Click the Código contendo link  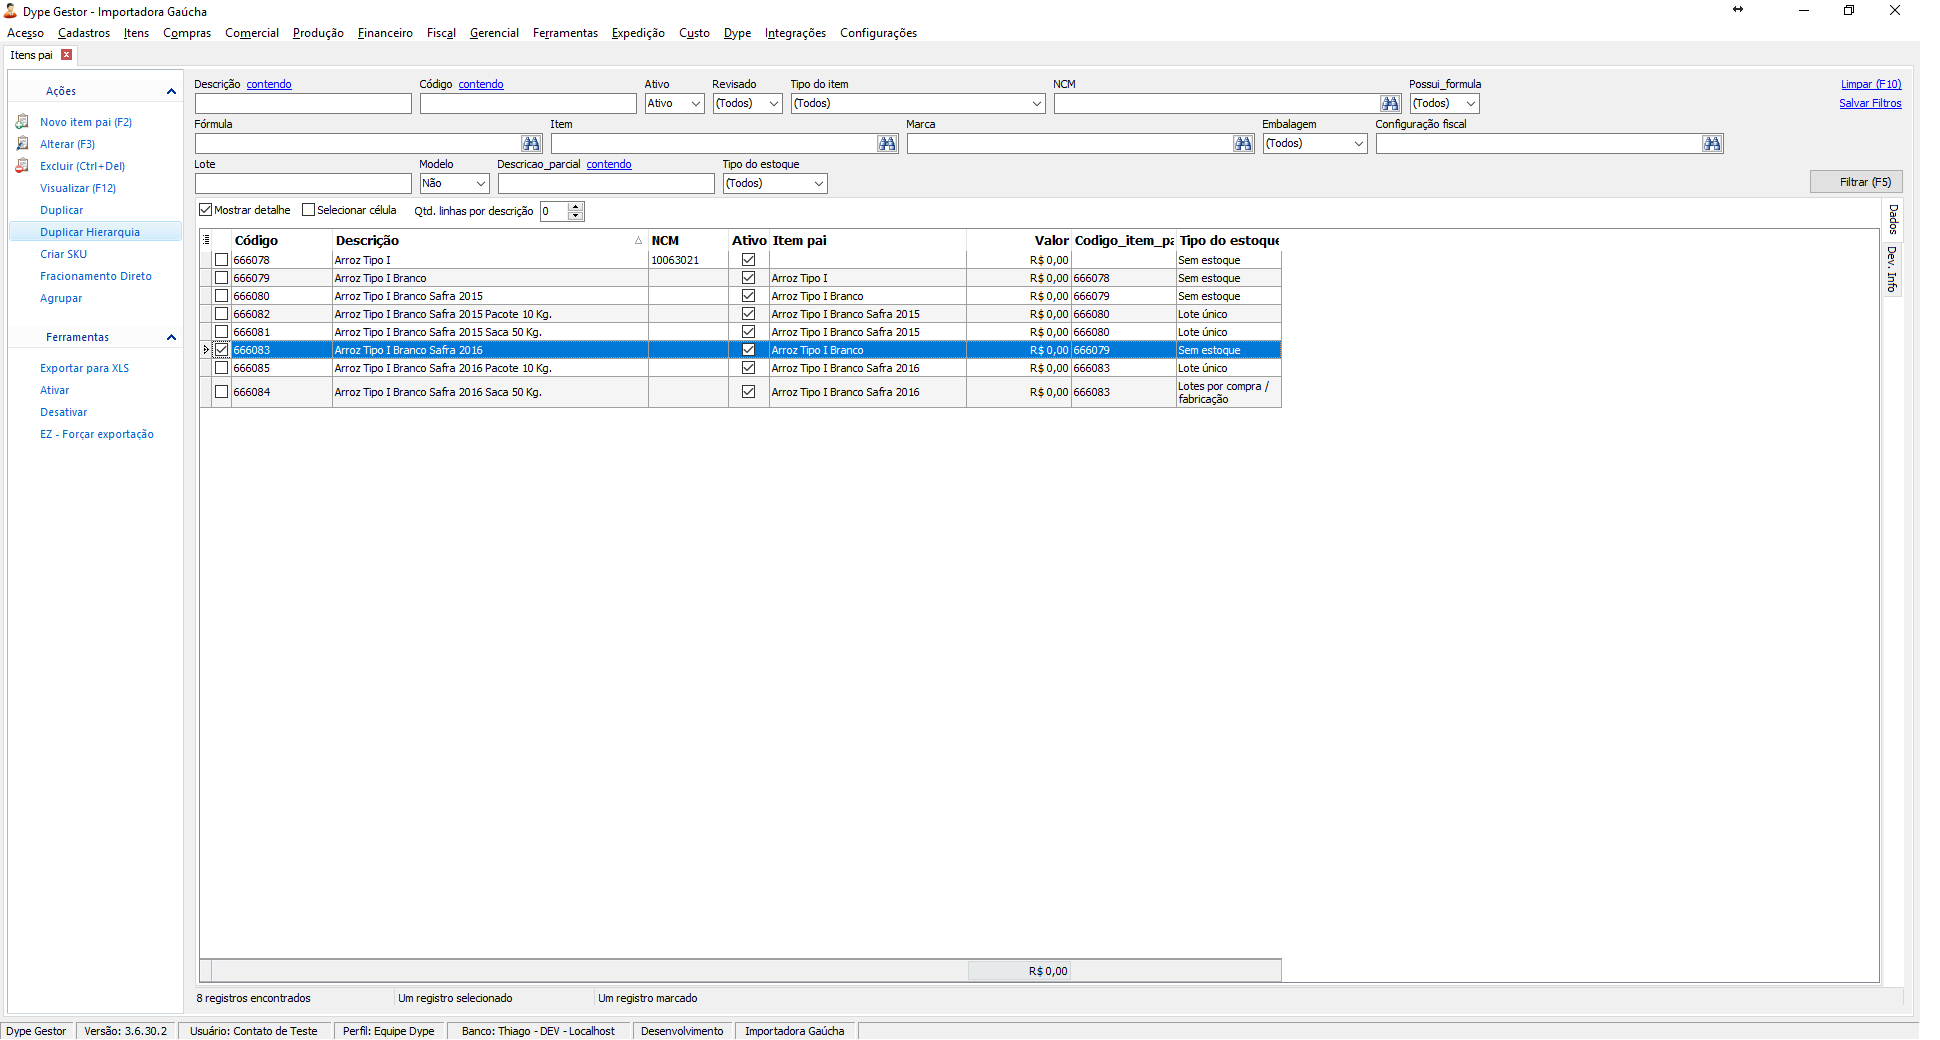pos(481,84)
